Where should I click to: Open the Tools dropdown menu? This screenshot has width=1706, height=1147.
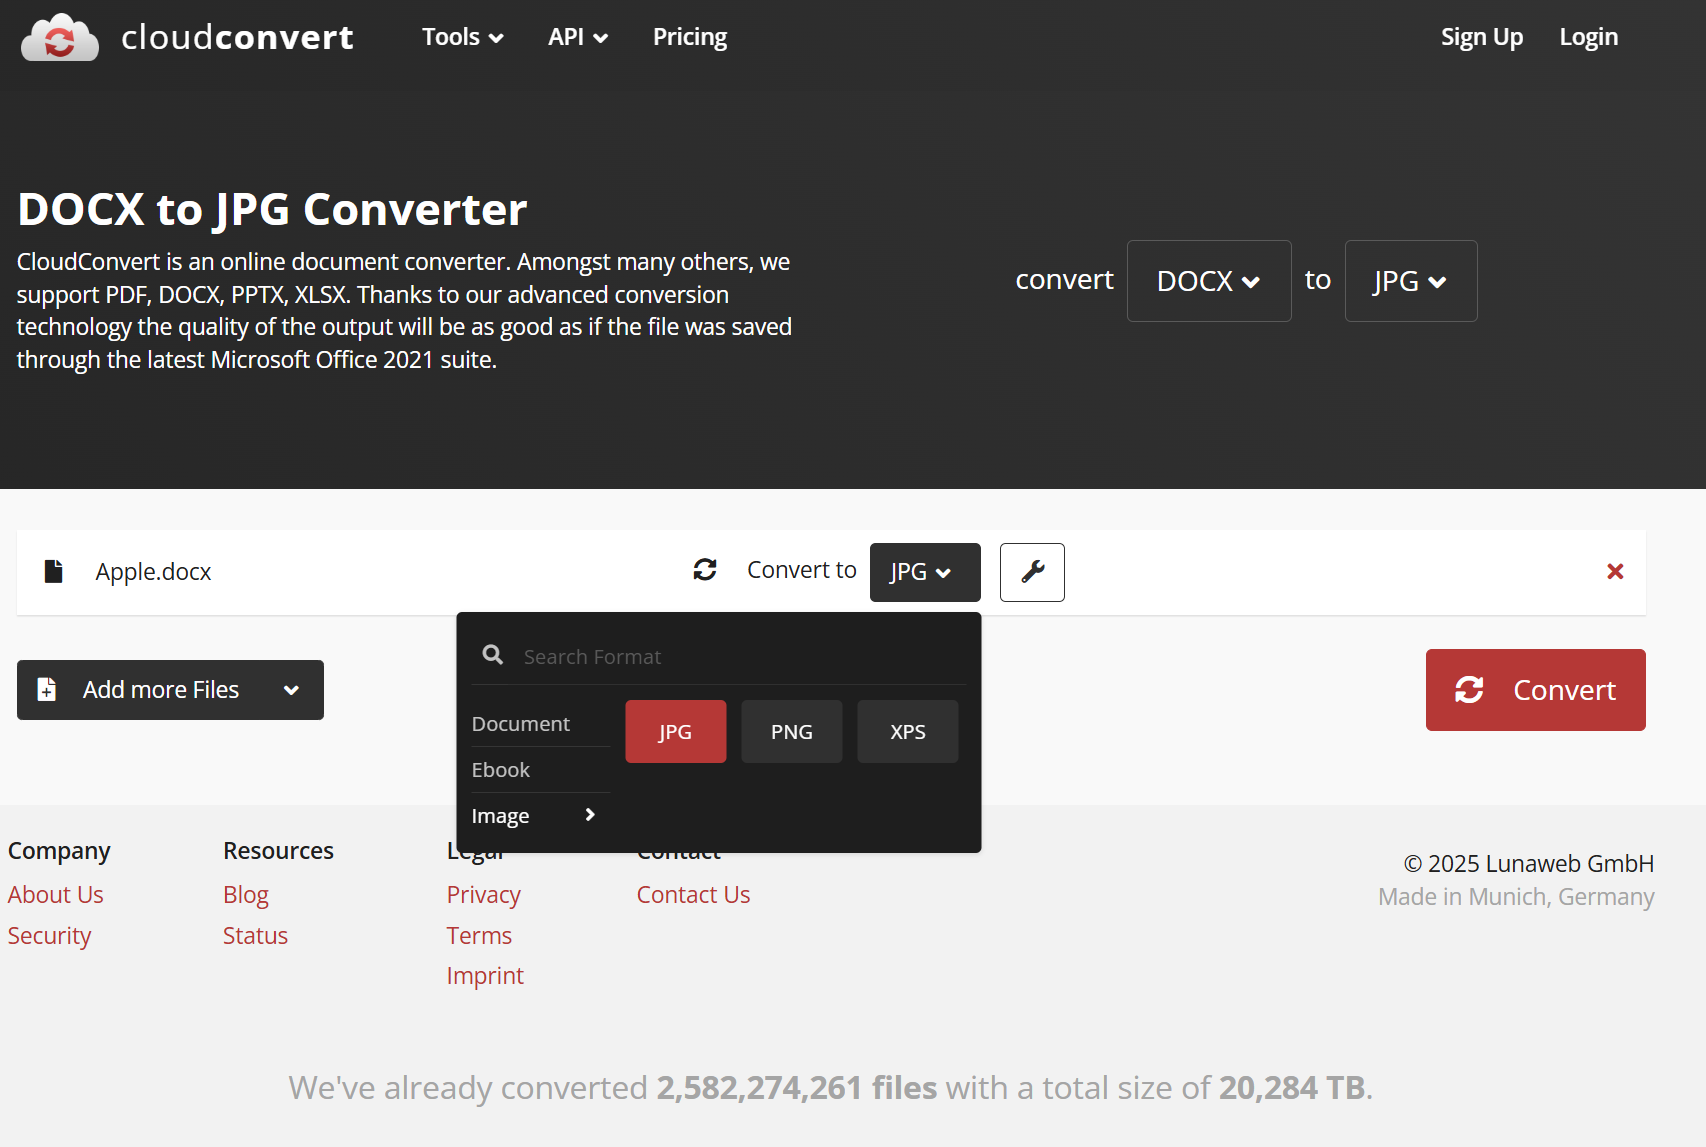coord(462,37)
